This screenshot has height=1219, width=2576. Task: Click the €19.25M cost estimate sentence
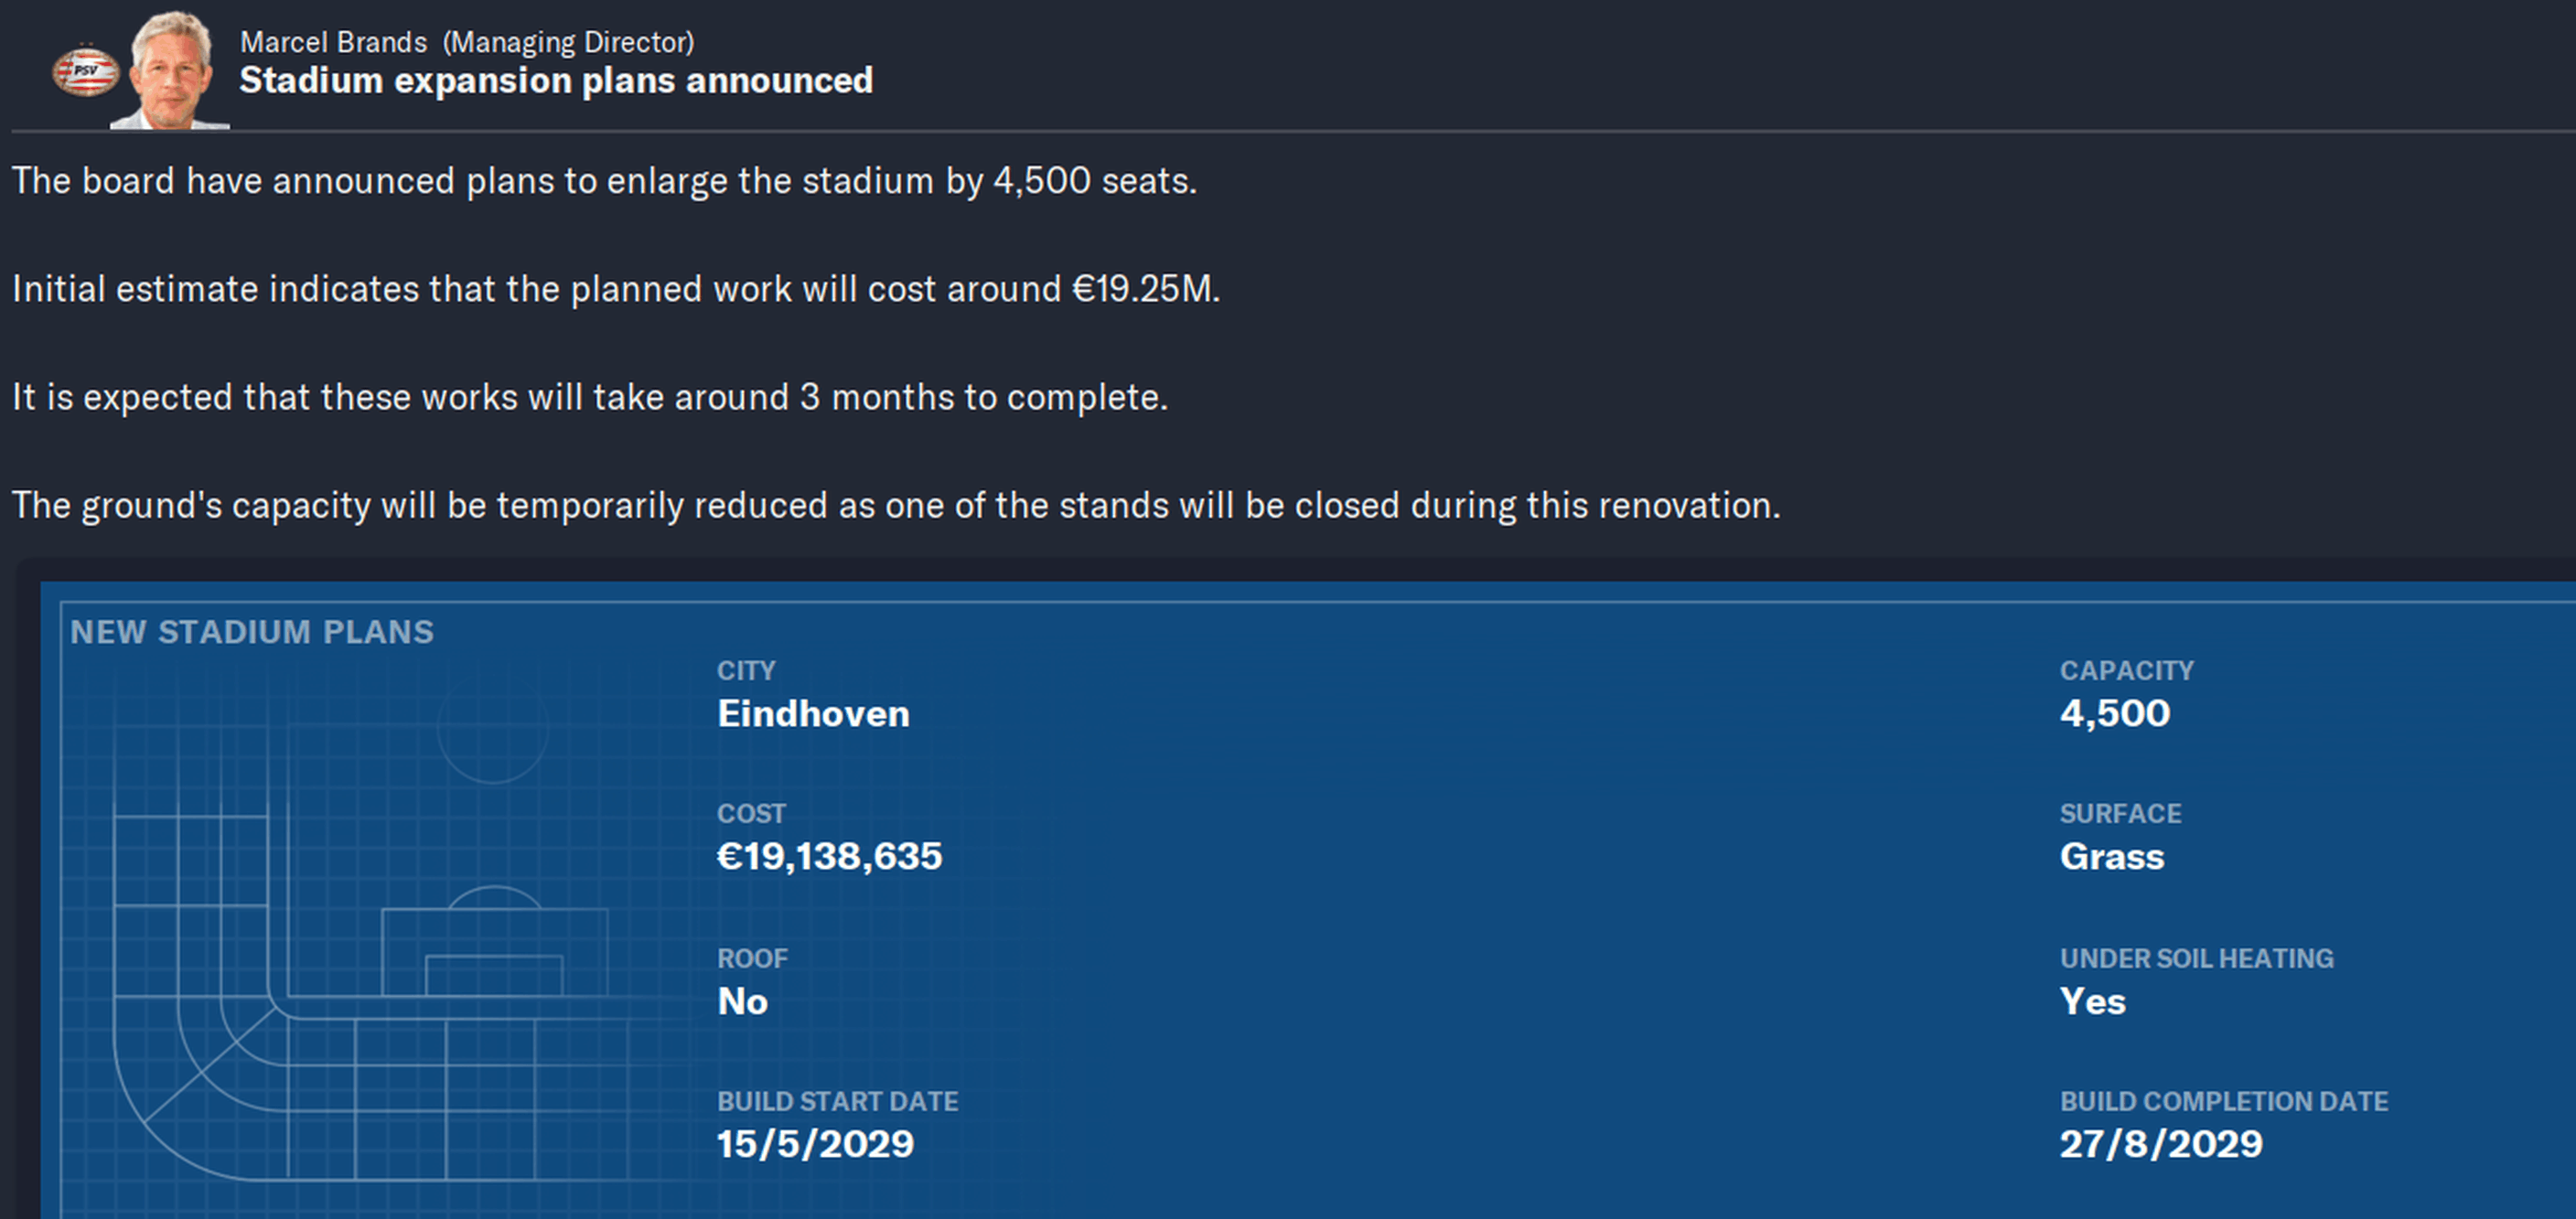coord(616,289)
